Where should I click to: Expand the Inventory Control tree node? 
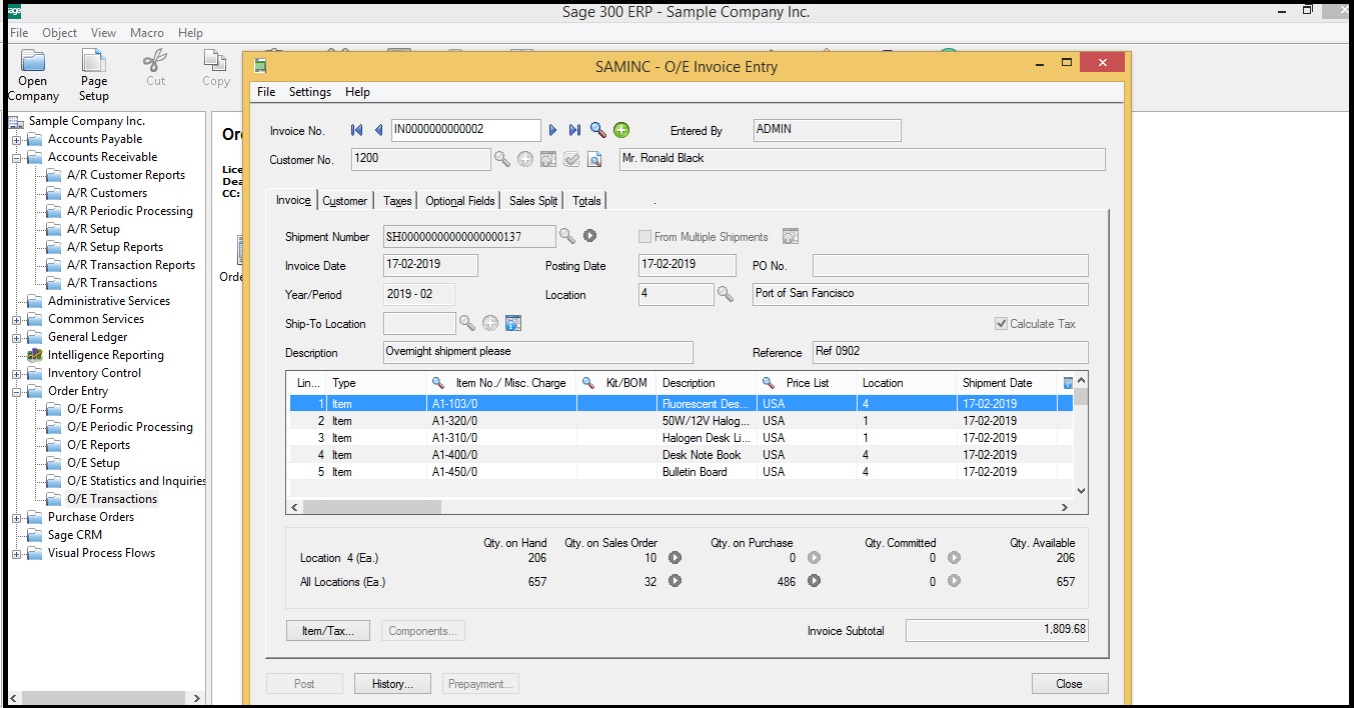point(16,373)
